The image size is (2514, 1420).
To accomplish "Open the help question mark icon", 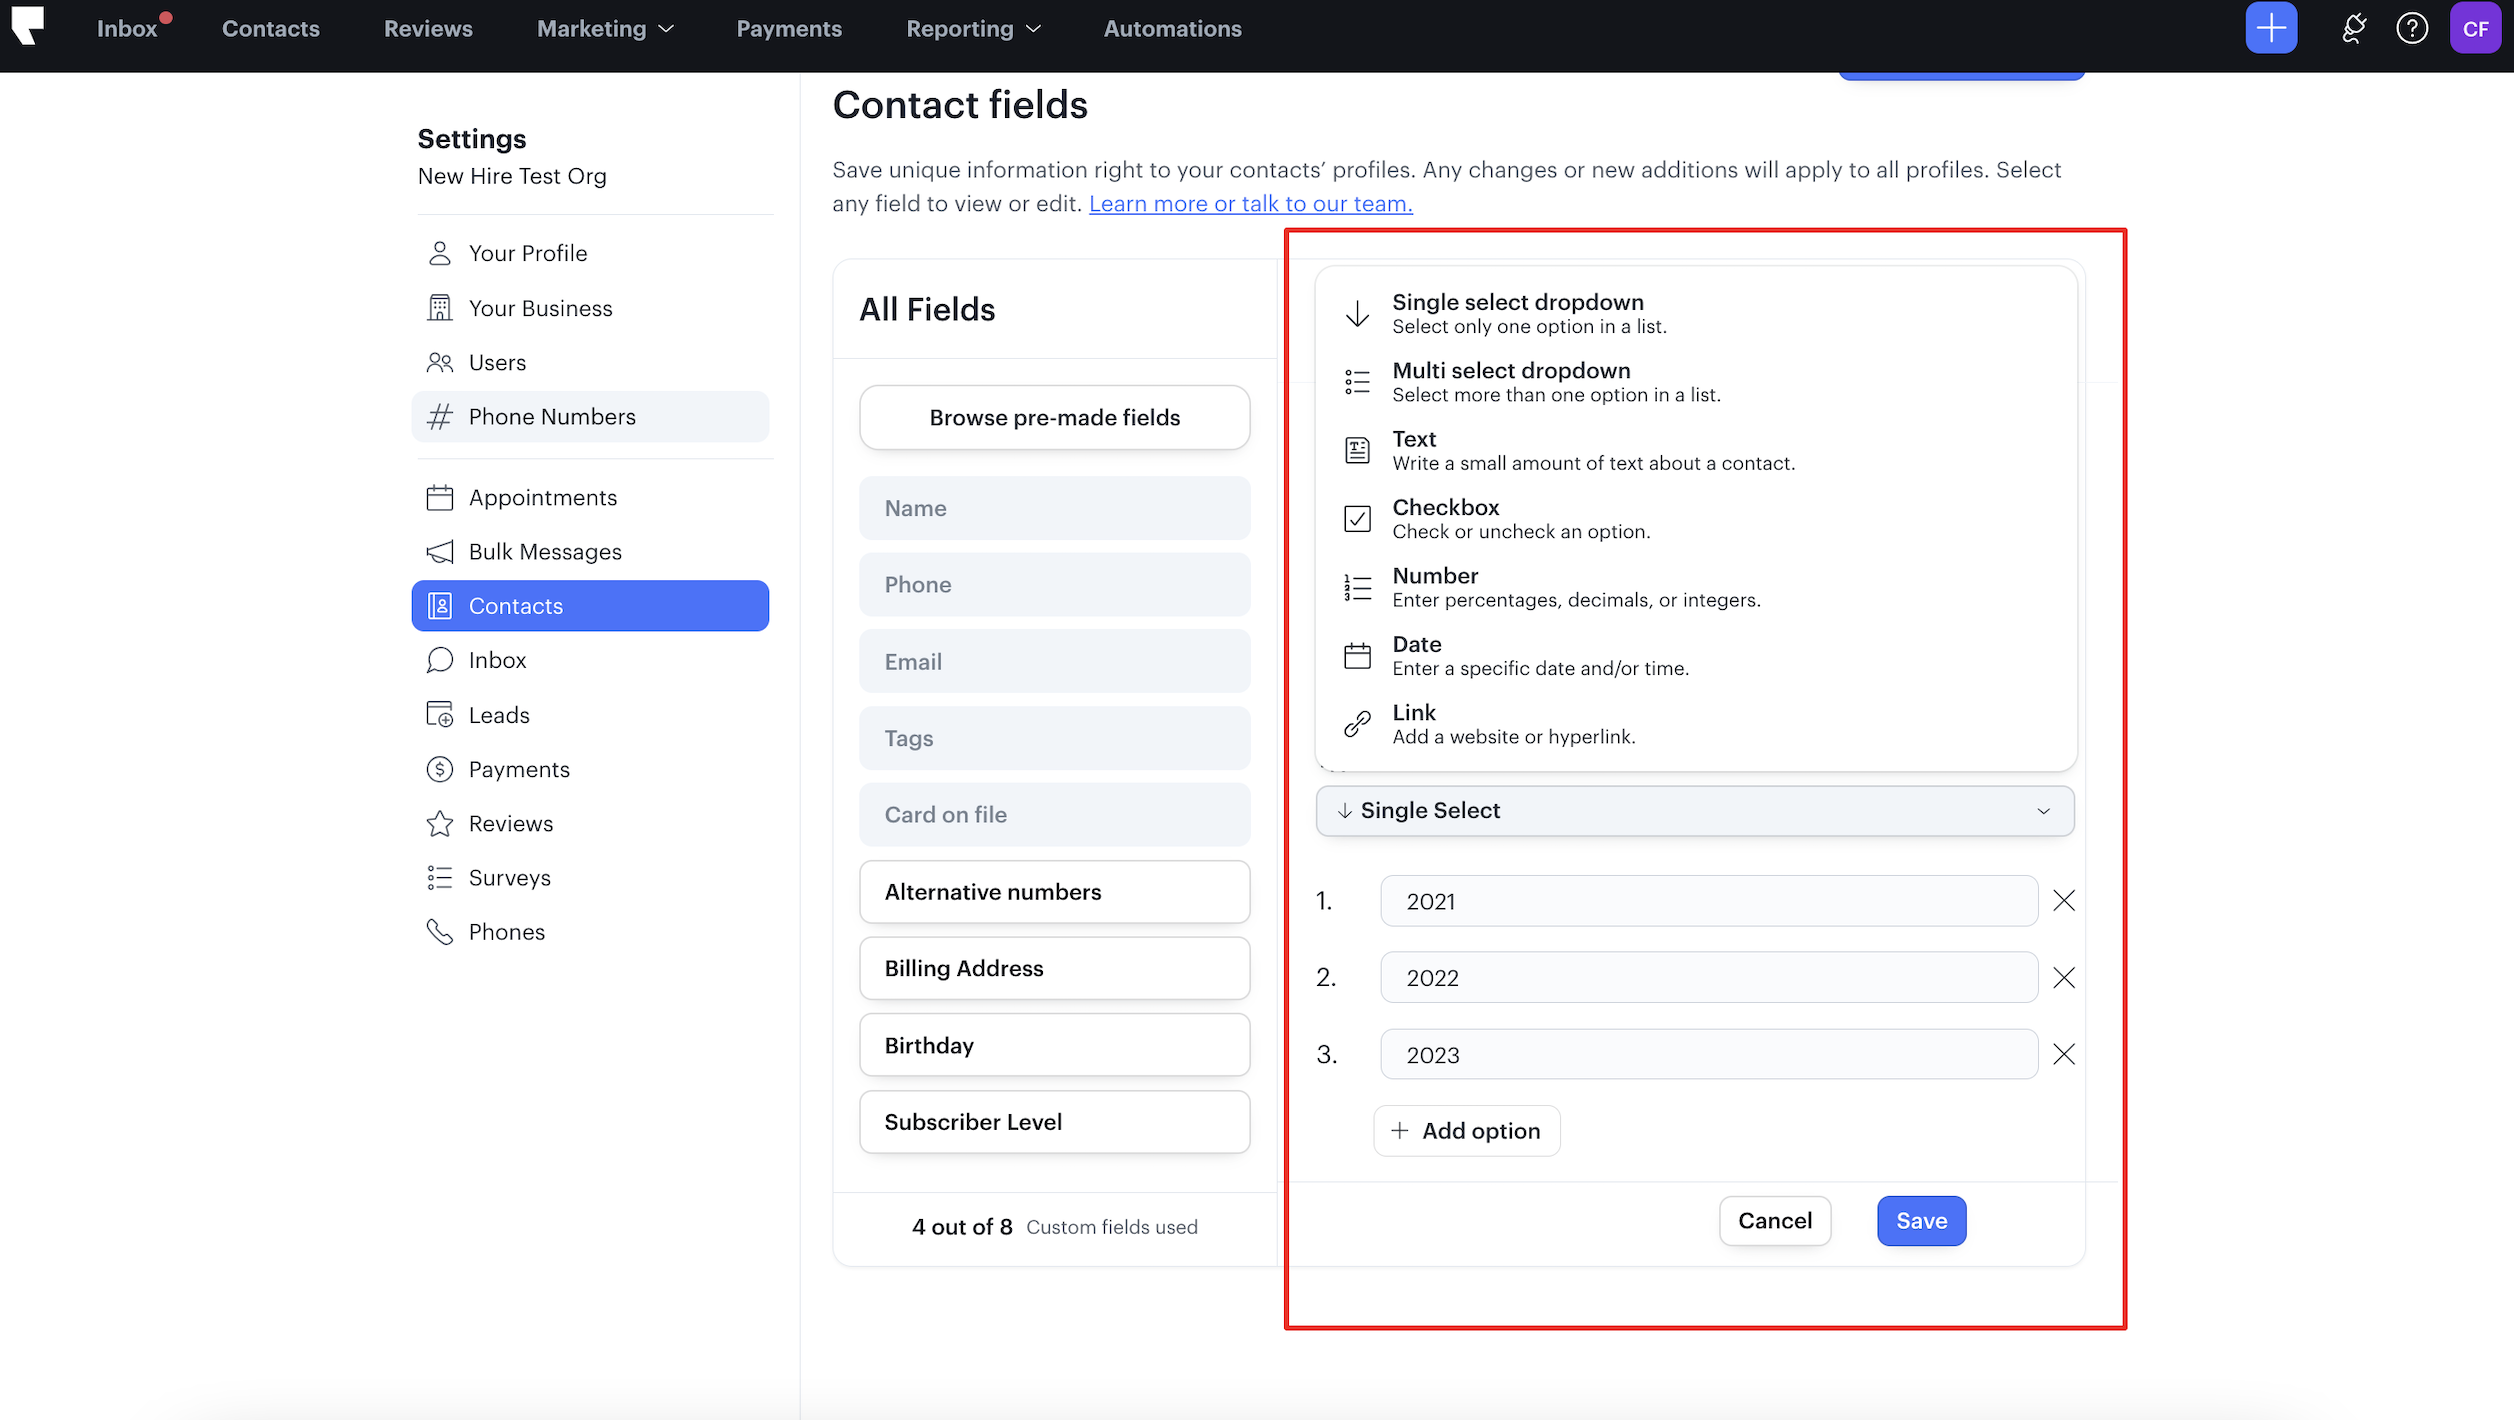I will coord(2413,28).
